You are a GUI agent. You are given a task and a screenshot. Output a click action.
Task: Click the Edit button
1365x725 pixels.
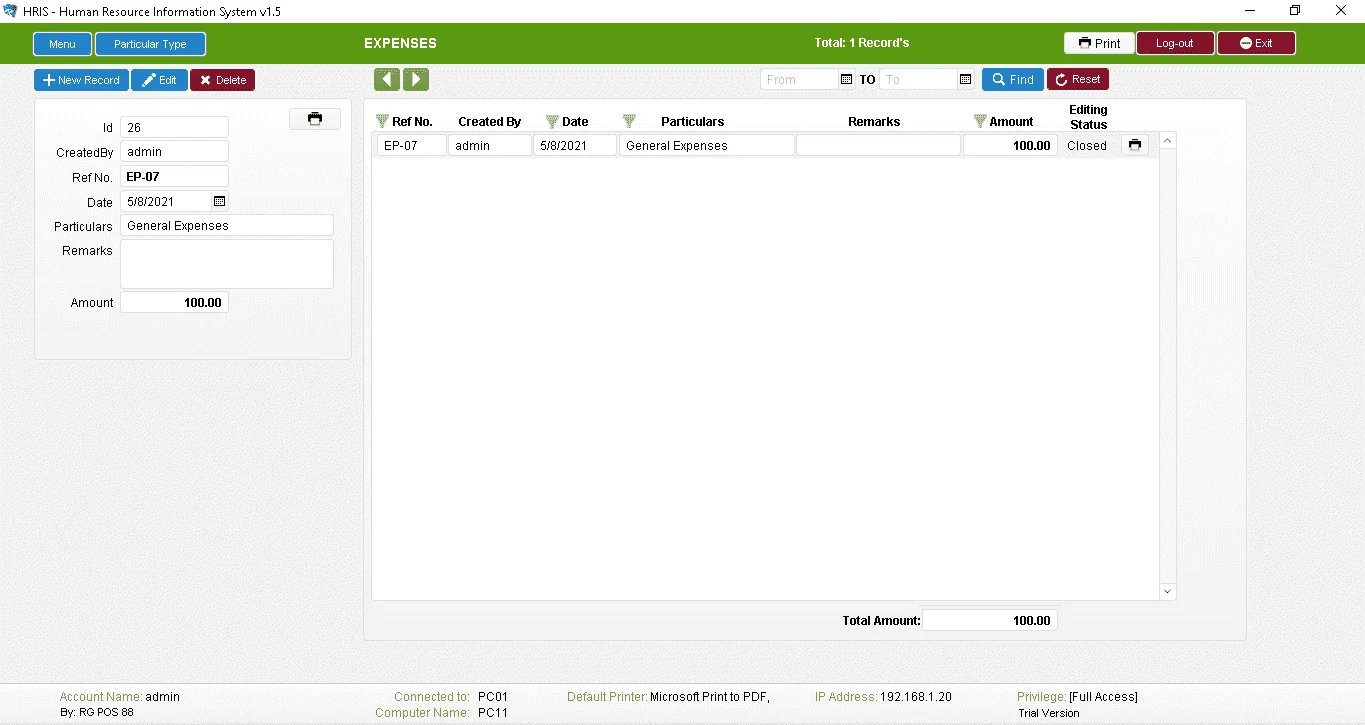tap(159, 80)
